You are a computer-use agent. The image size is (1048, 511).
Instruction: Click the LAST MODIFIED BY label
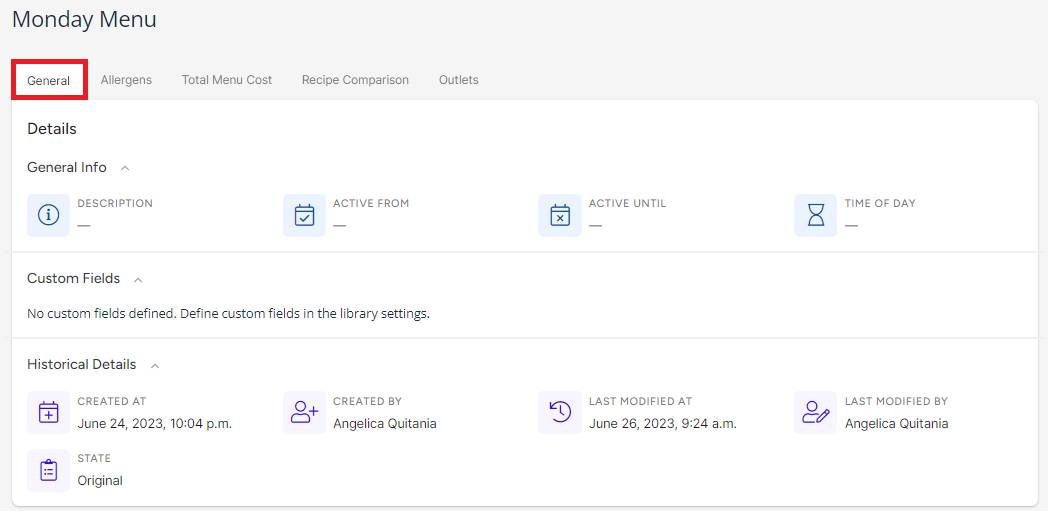pos(896,401)
